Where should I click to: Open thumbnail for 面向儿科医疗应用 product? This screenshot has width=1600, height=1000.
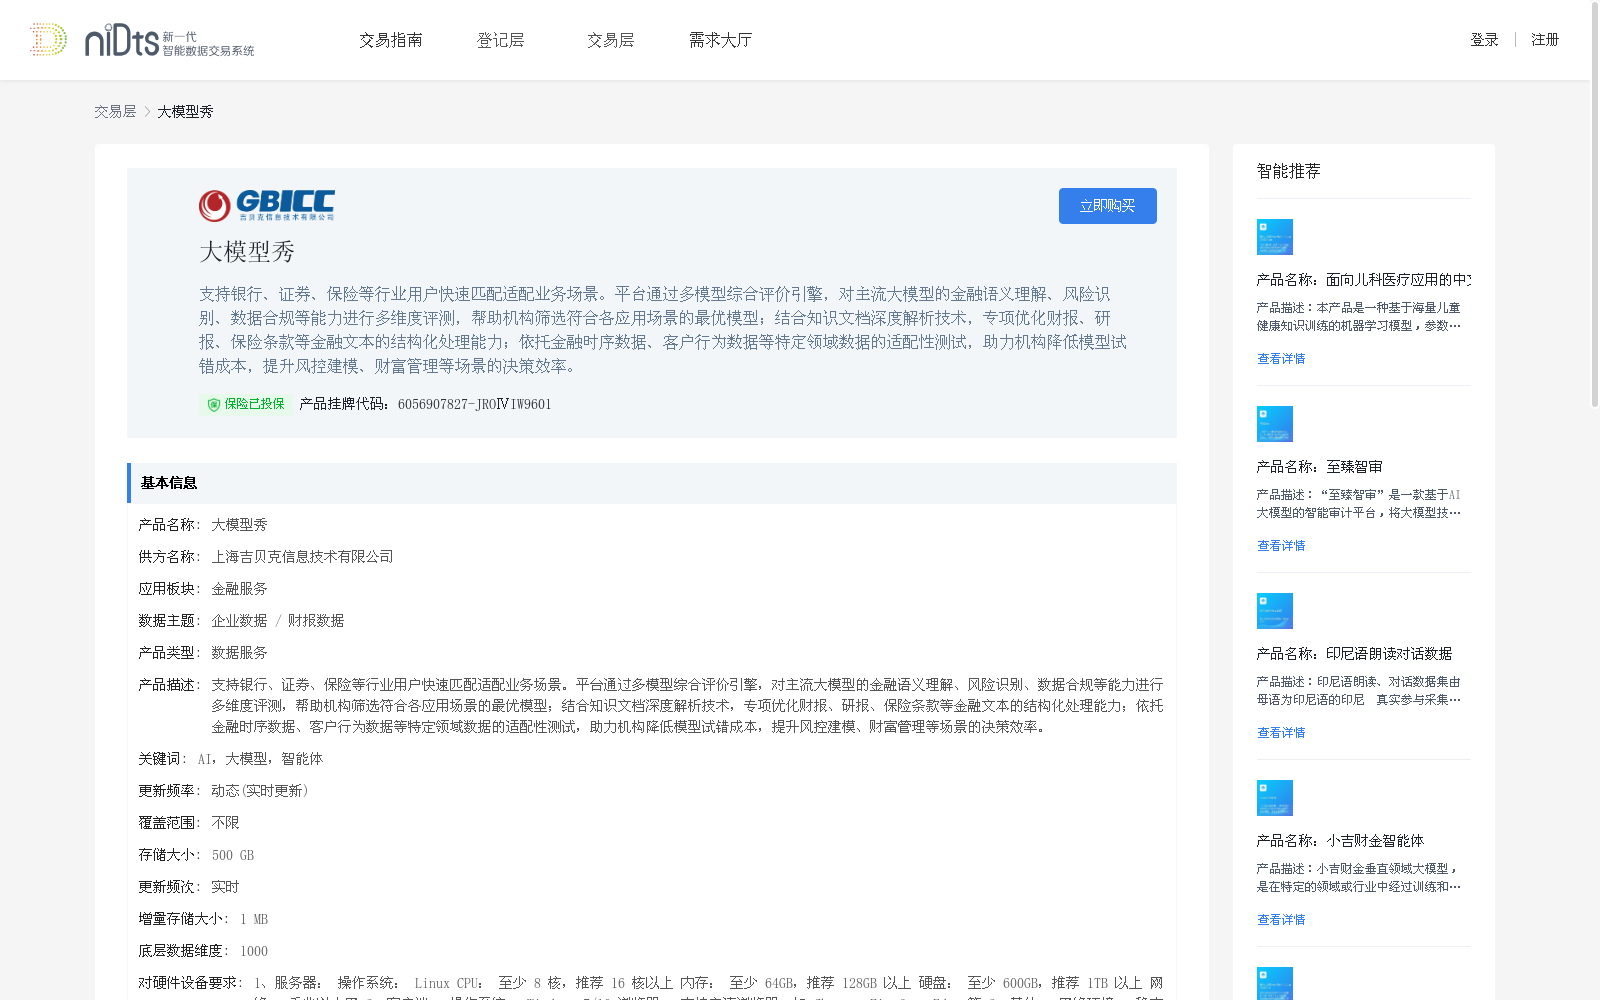1275,237
